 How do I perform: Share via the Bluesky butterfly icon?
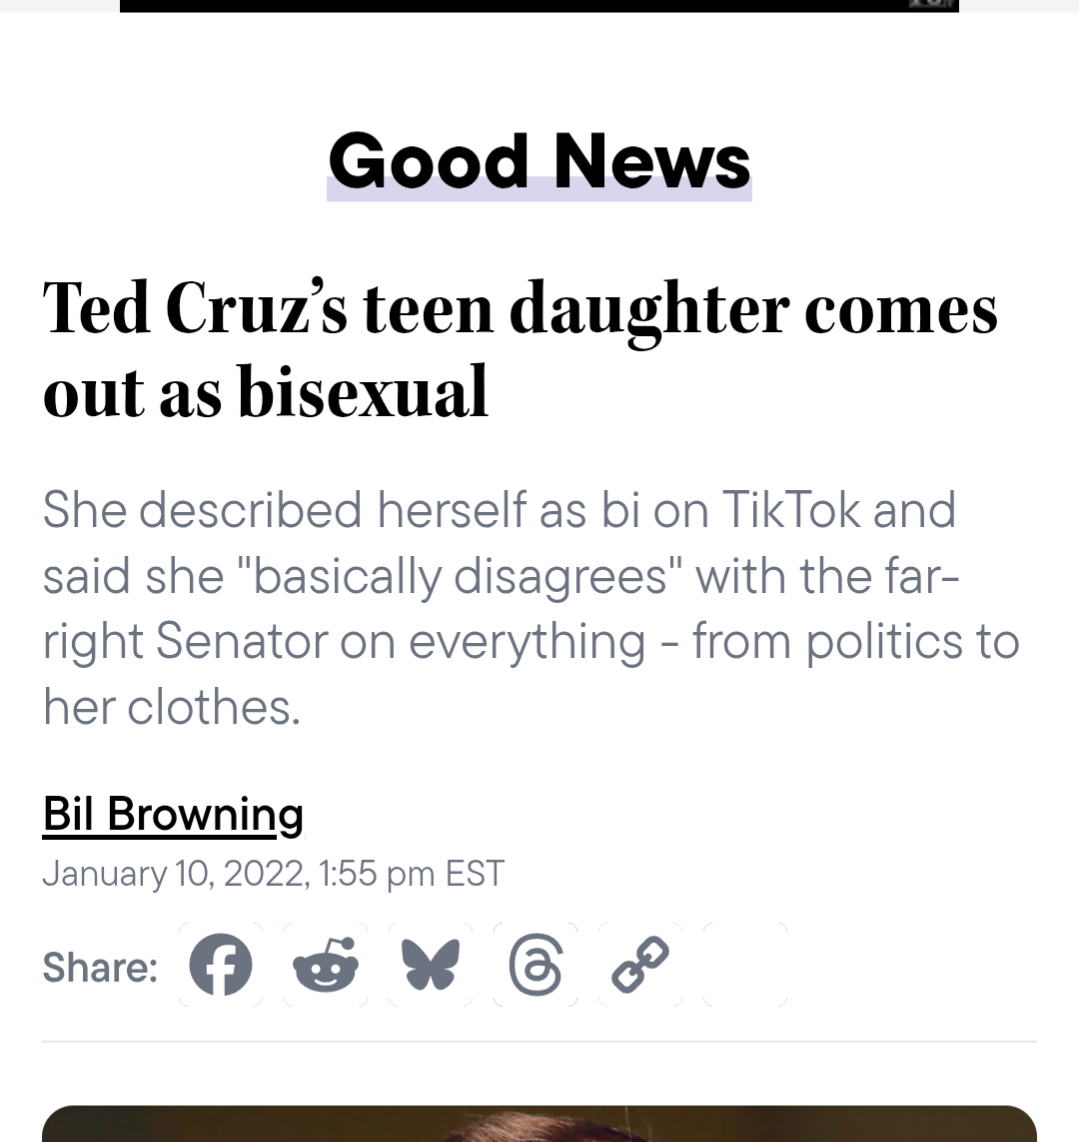[430, 967]
